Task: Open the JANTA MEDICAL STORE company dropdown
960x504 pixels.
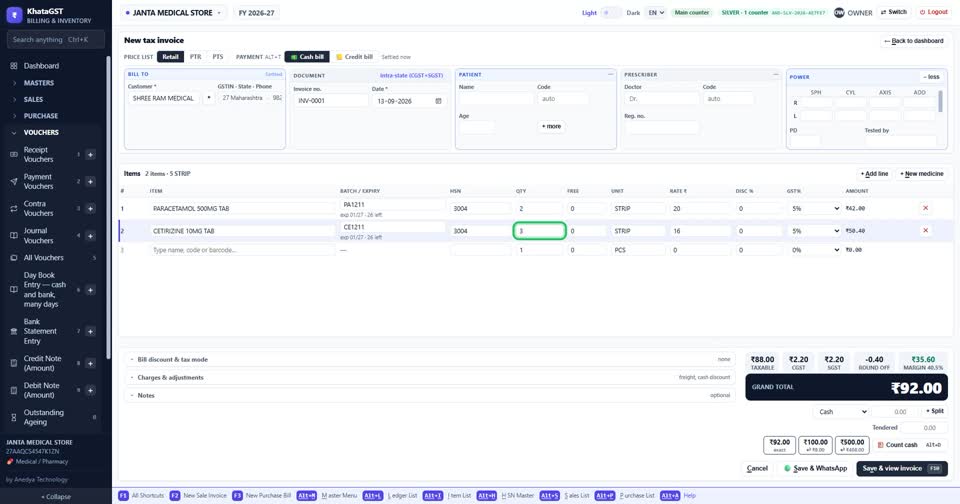Action: point(173,13)
